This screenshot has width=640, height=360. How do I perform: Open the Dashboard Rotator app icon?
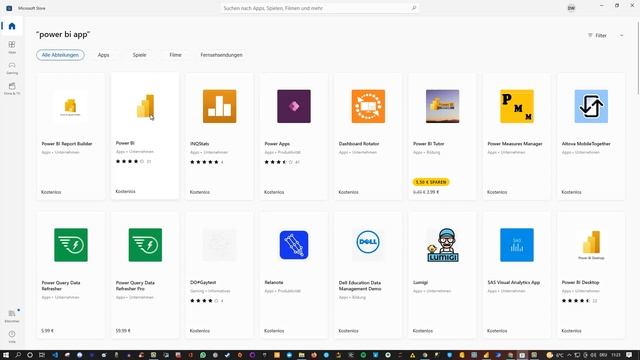coord(368,106)
